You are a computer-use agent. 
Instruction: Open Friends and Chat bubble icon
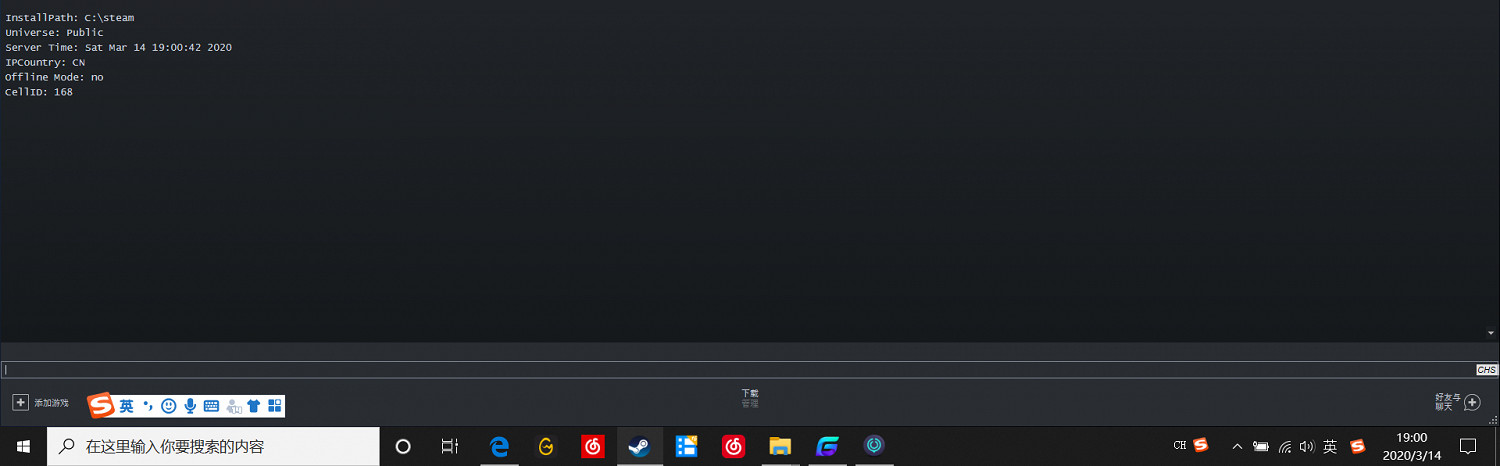tap(1471, 402)
